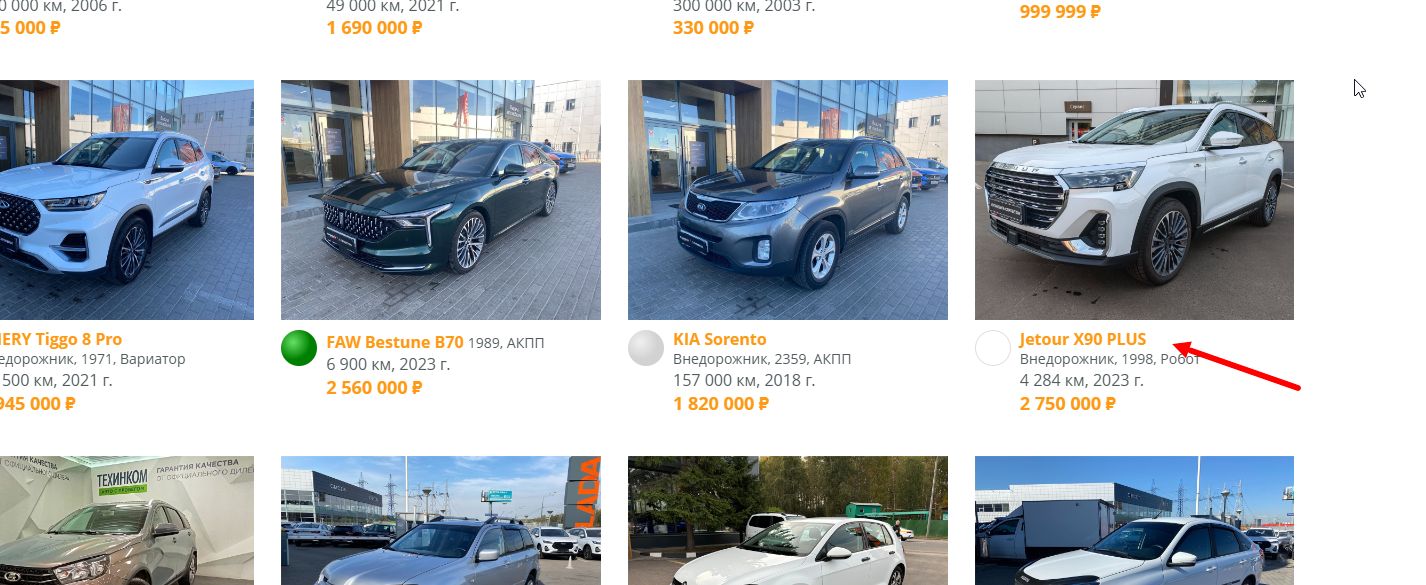Image resolution: width=1426 pixels, height=585 pixels.
Task: Click the green color circle beside FAW Bestune B70
Action: [x=299, y=348]
